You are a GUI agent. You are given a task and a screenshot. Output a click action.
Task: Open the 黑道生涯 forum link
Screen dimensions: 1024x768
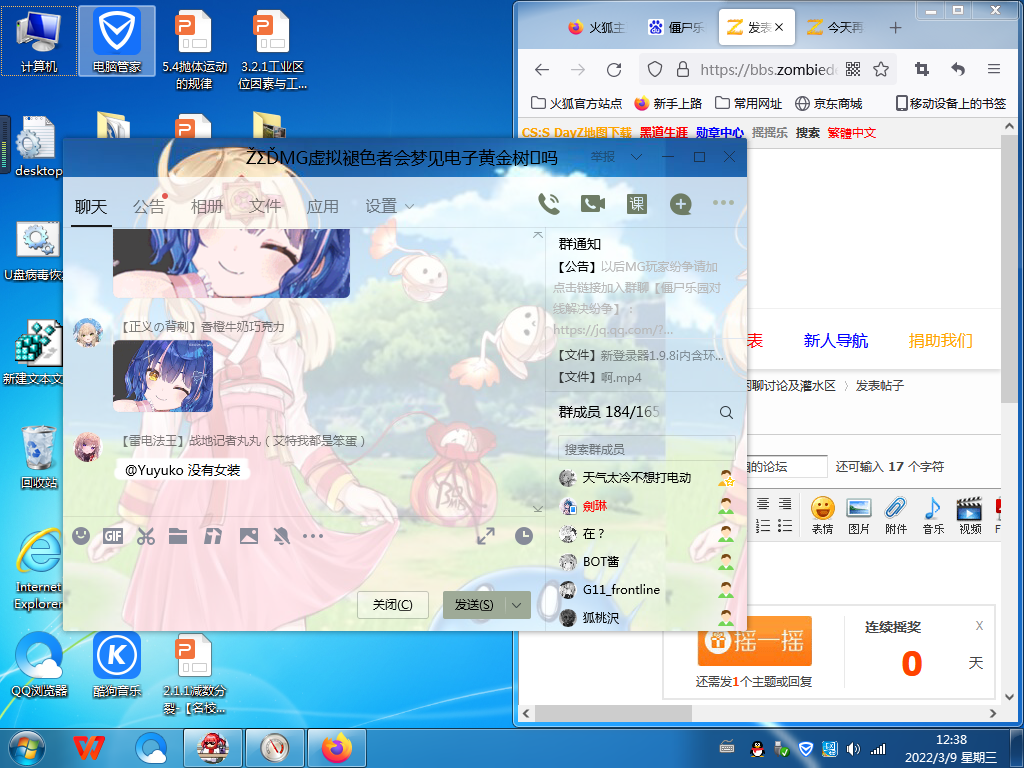[664, 133]
